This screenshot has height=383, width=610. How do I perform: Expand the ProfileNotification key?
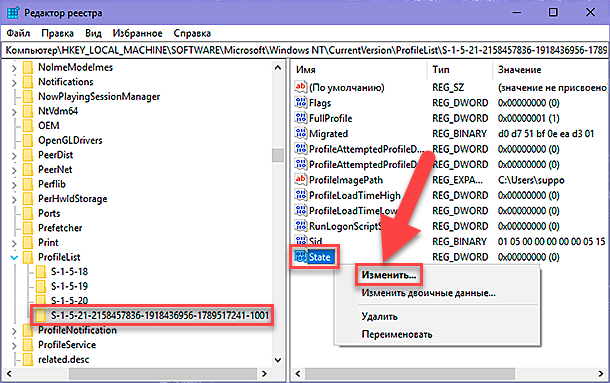coord(14,331)
